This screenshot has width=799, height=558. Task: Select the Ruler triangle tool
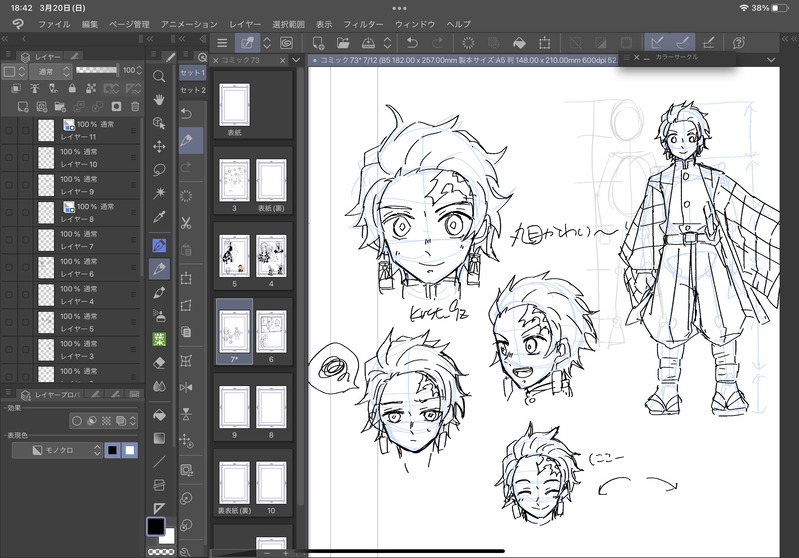(159, 508)
